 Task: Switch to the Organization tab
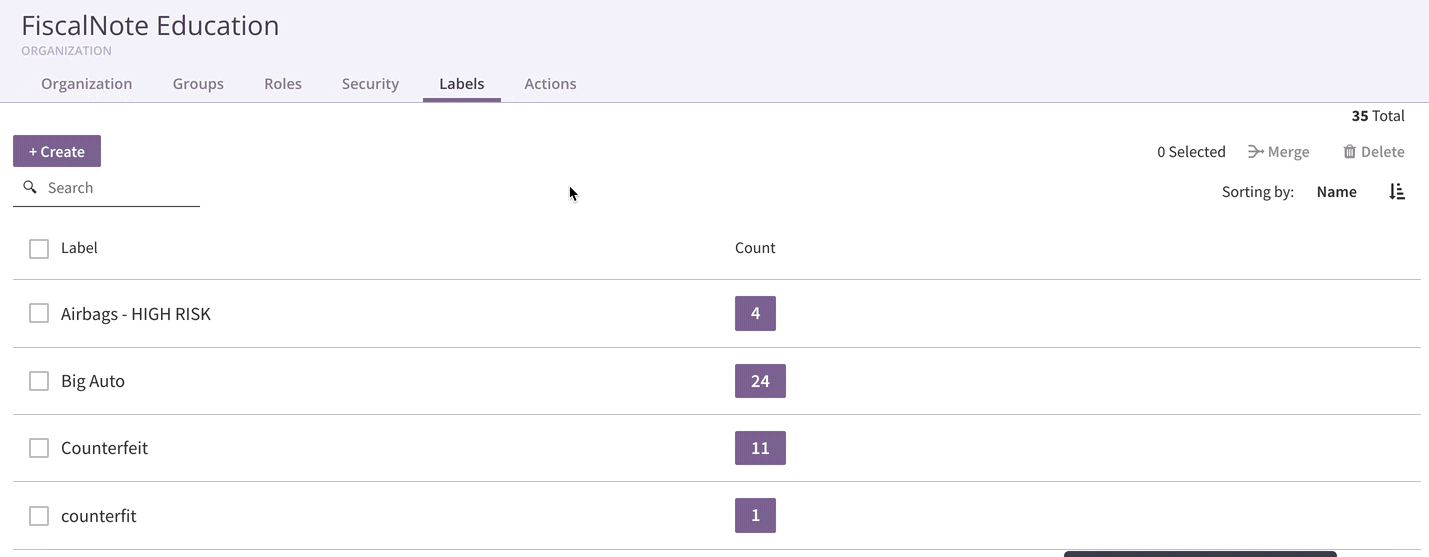(87, 84)
